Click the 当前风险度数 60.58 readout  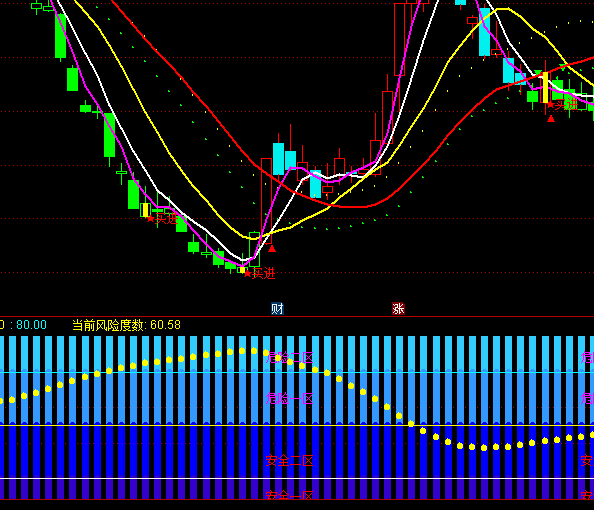(126, 325)
